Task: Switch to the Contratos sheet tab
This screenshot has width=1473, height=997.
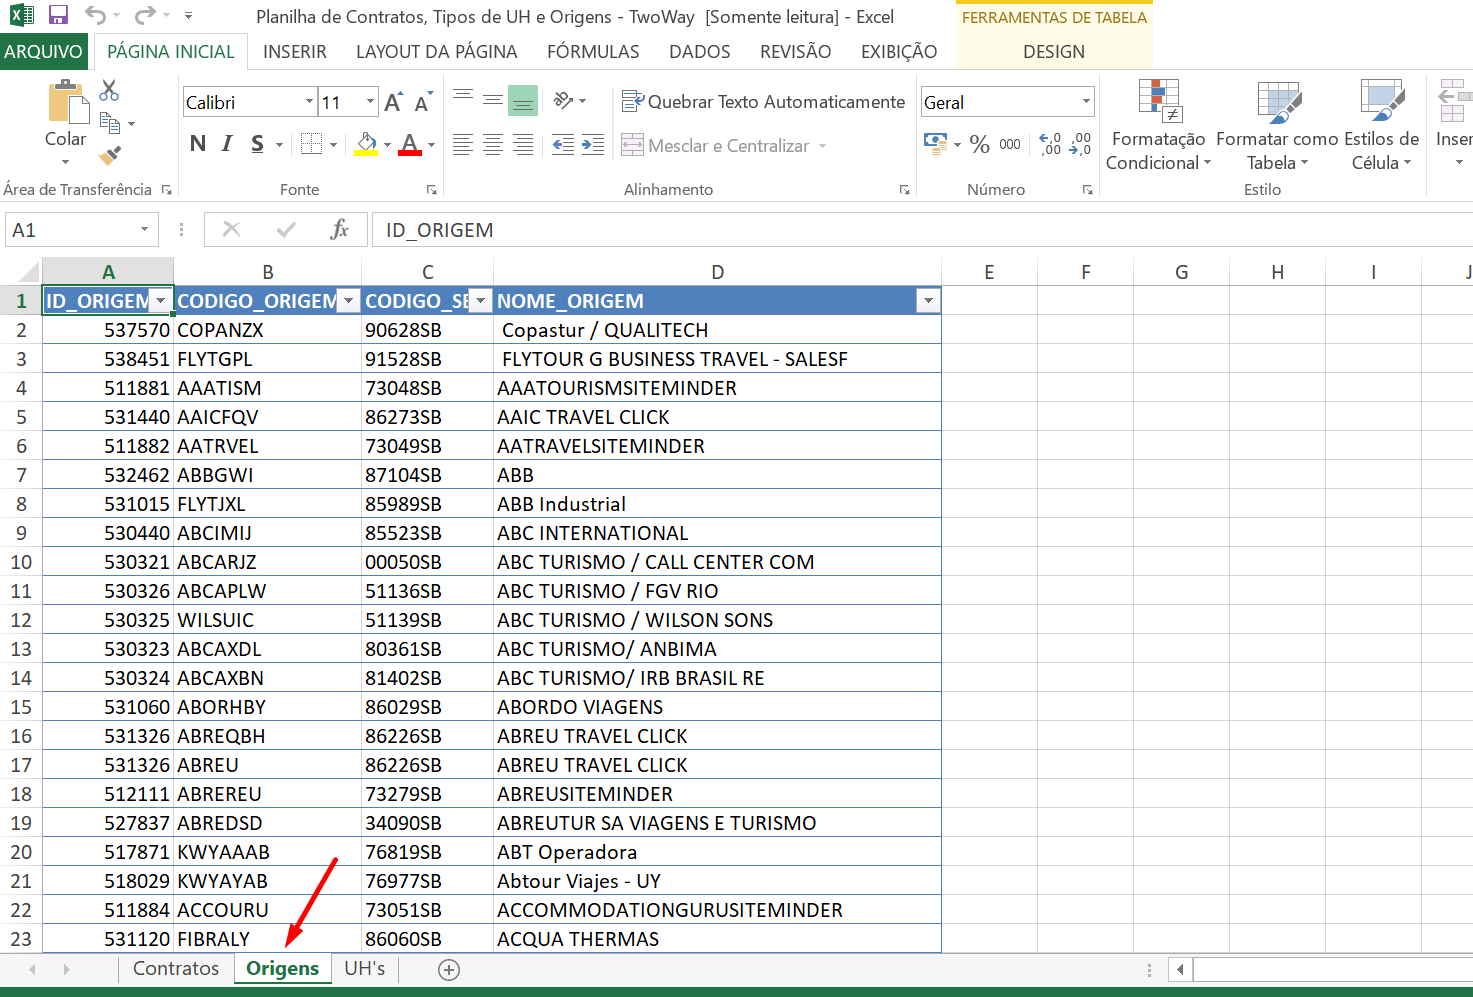Action: (x=176, y=969)
